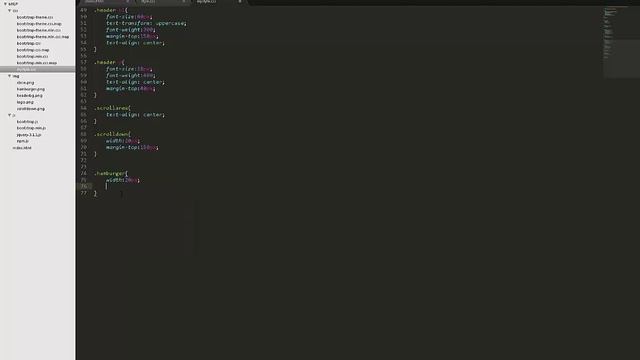Open bootstrap.min.css in the file tree

point(32,56)
